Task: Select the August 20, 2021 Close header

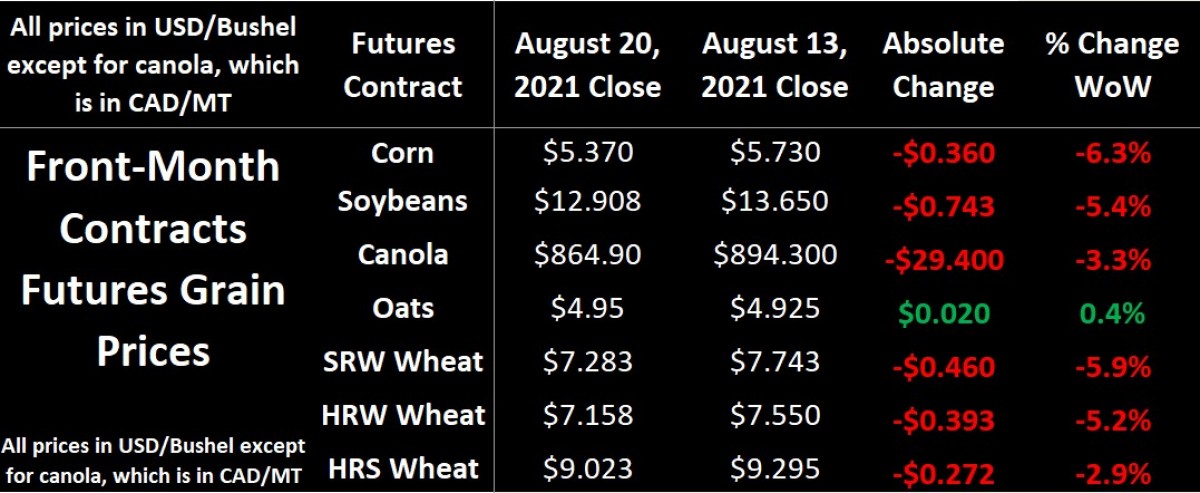Action: click(x=587, y=65)
